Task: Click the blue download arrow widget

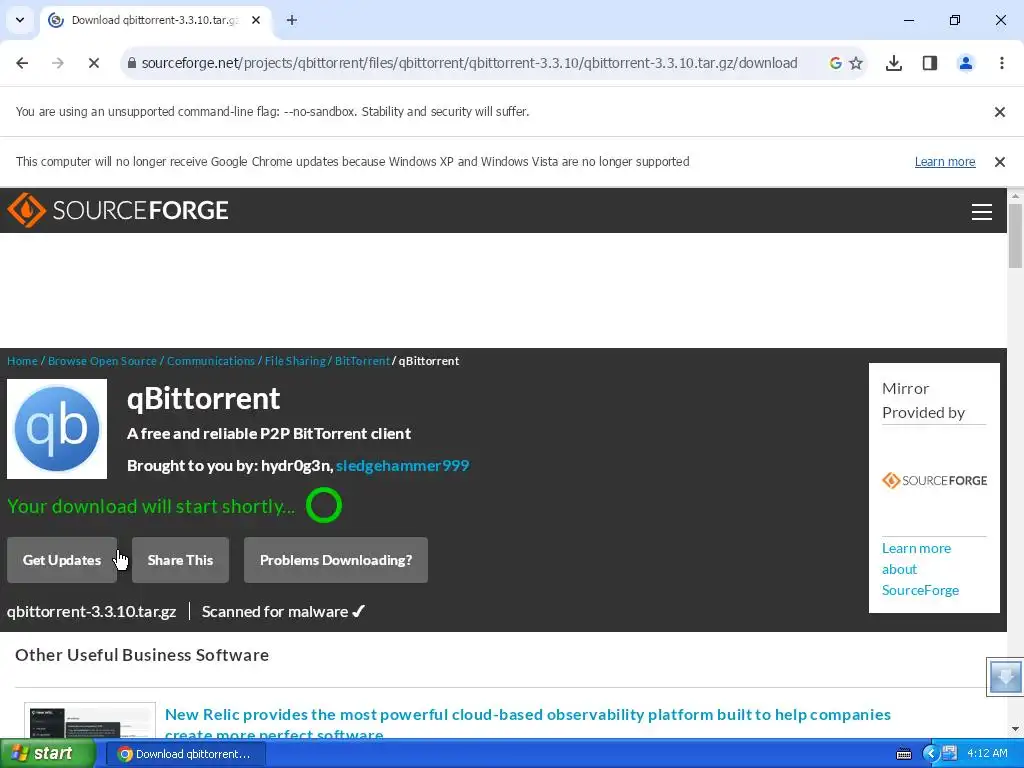Action: pyautogui.click(x=1005, y=677)
